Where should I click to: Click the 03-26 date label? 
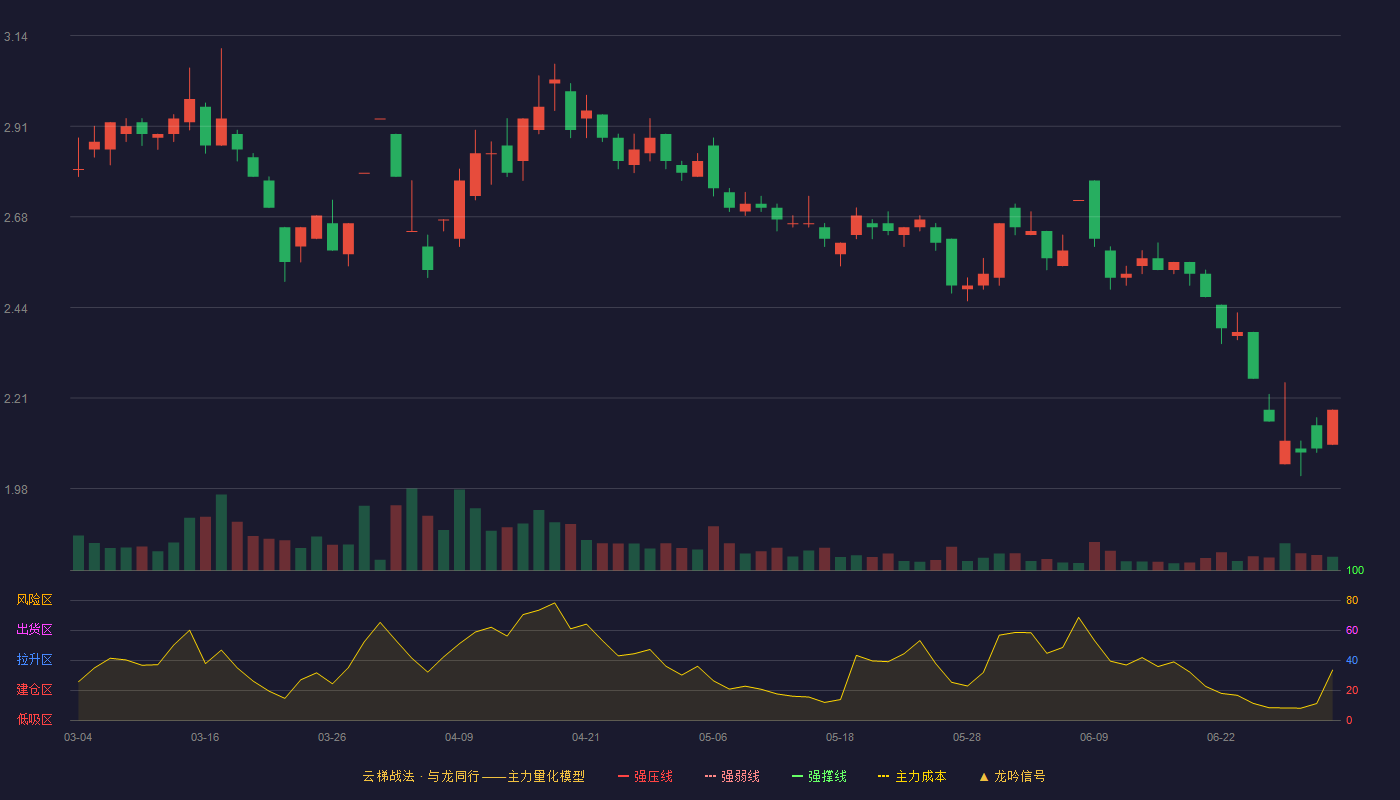(x=332, y=737)
